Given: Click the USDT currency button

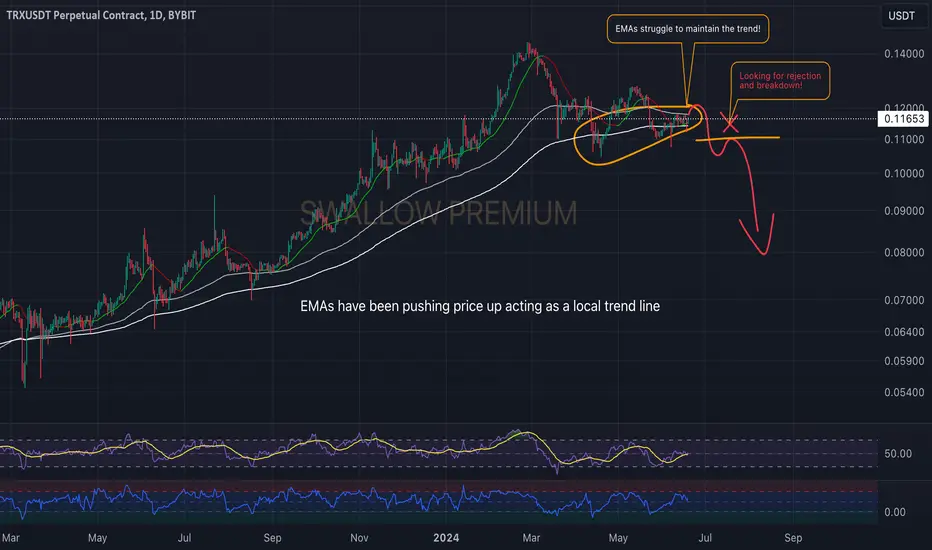Looking at the screenshot, I should (x=901, y=16).
